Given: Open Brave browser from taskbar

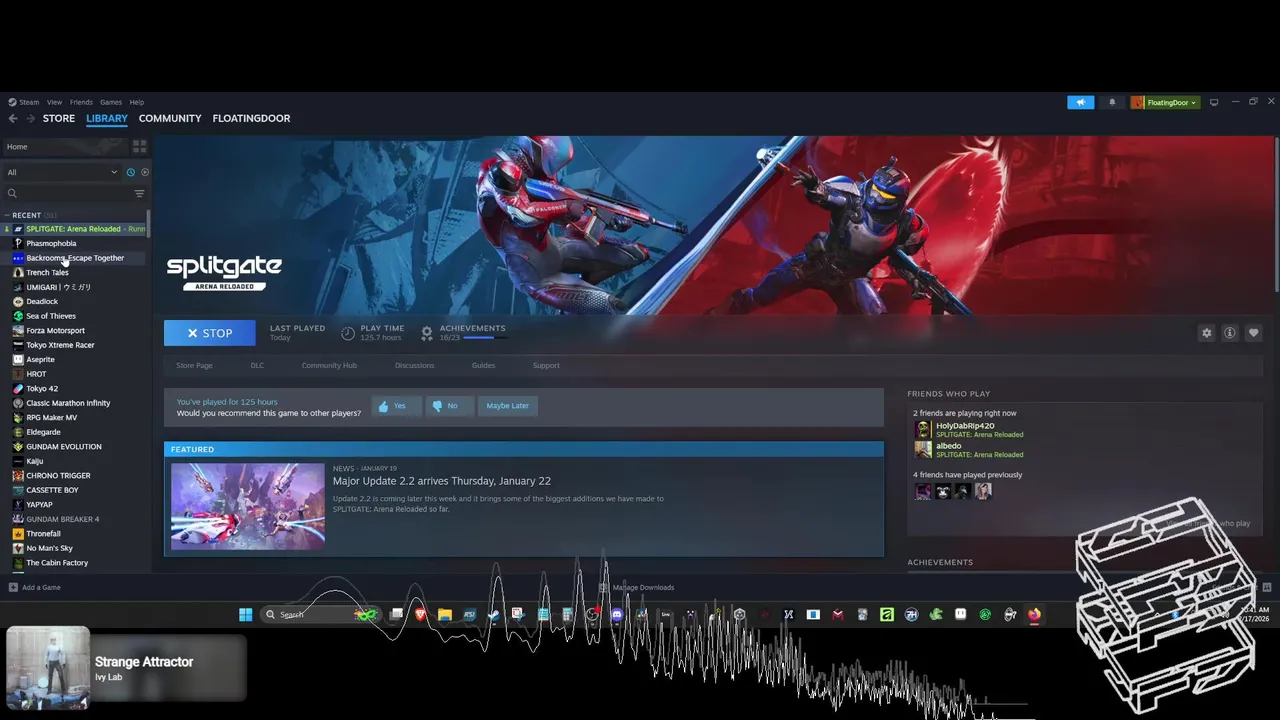Looking at the screenshot, I should (421, 614).
